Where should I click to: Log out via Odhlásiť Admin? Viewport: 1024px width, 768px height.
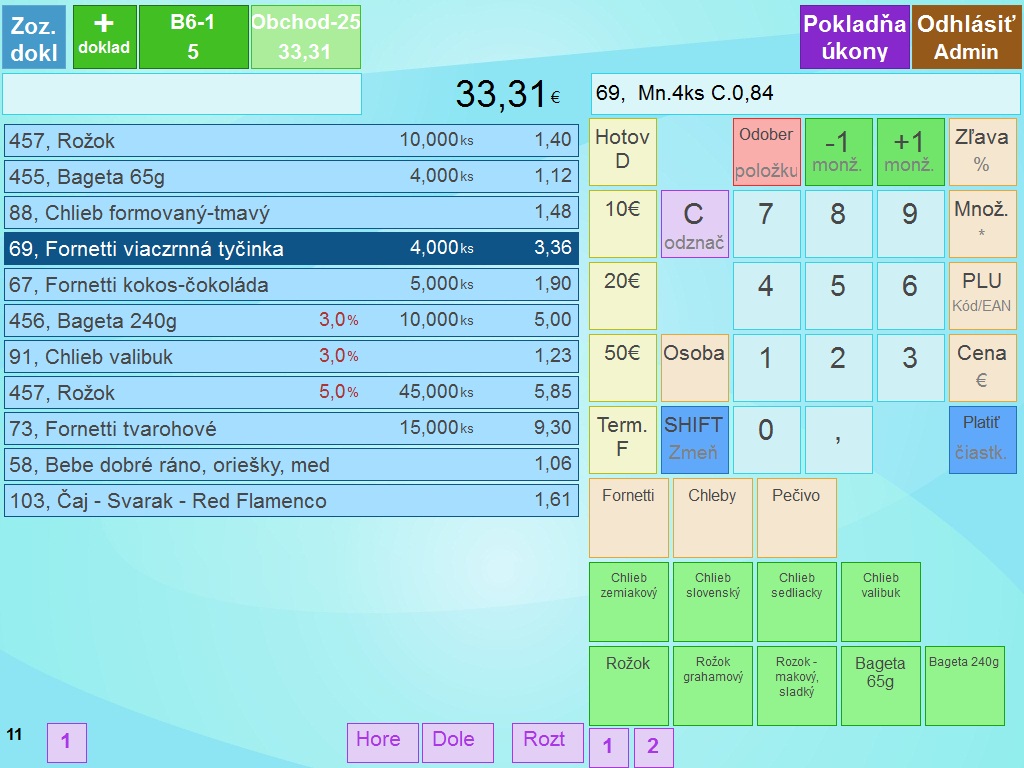pos(966,37)
